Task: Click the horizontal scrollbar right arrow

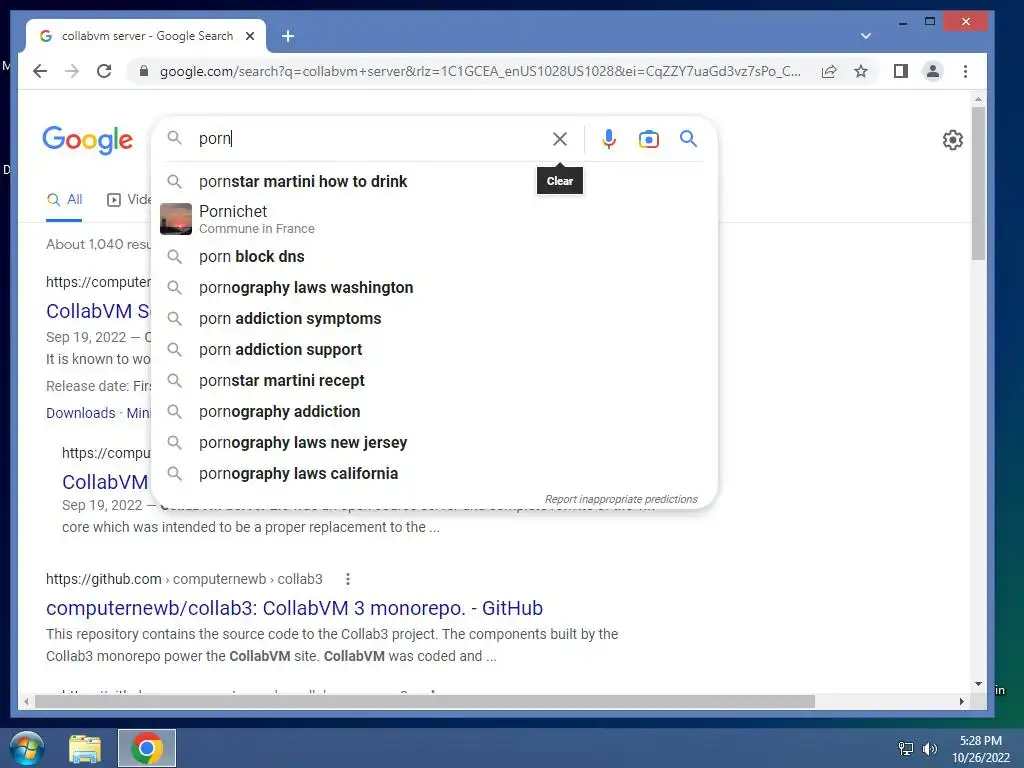Action: point(961,702)
